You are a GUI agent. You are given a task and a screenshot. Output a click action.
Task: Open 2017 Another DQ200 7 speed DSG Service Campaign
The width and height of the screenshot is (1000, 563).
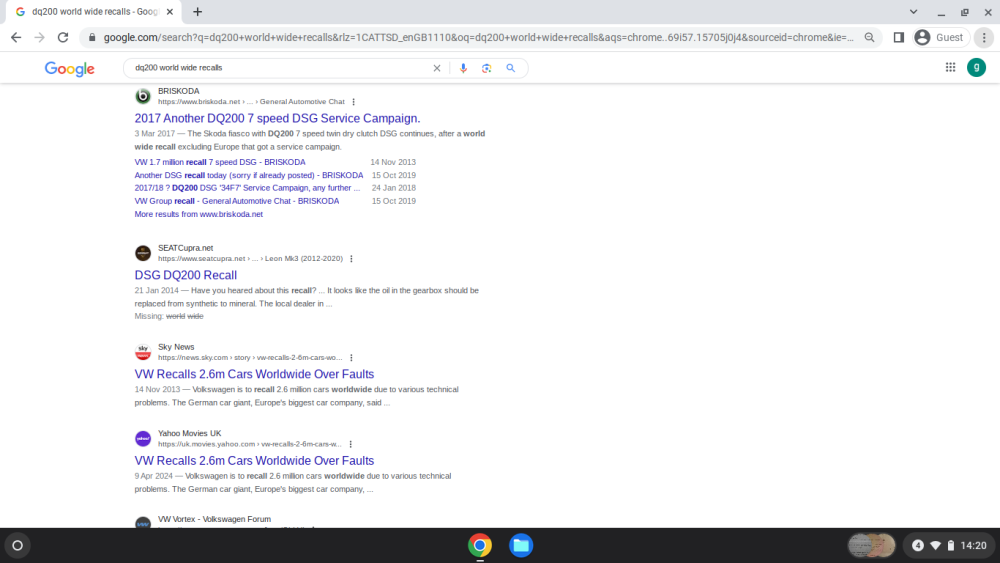277,118
